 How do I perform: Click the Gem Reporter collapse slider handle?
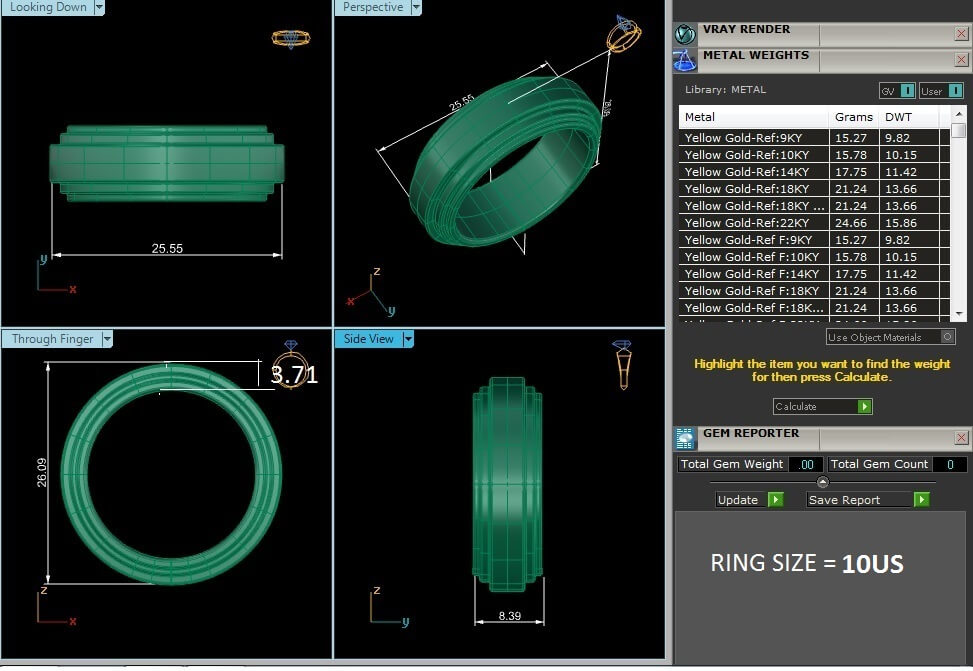click(x=823, y=482)
